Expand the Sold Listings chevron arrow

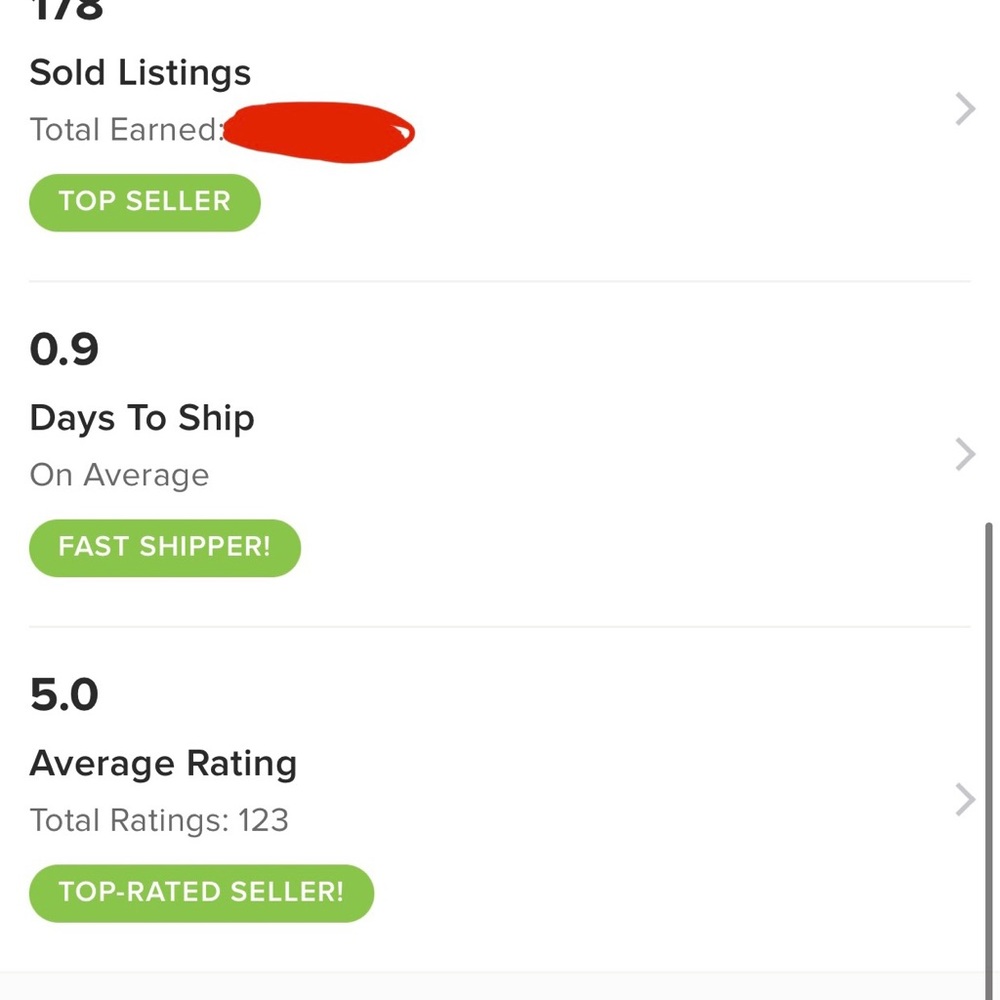[x=964, y=109]
